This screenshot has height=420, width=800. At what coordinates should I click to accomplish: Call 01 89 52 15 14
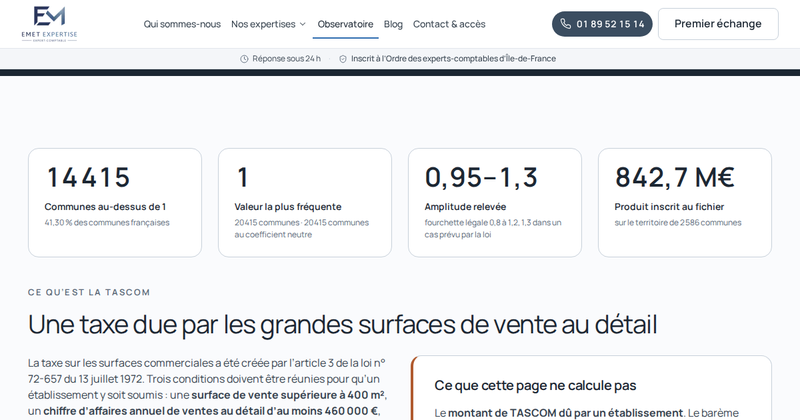click(602, 24)
